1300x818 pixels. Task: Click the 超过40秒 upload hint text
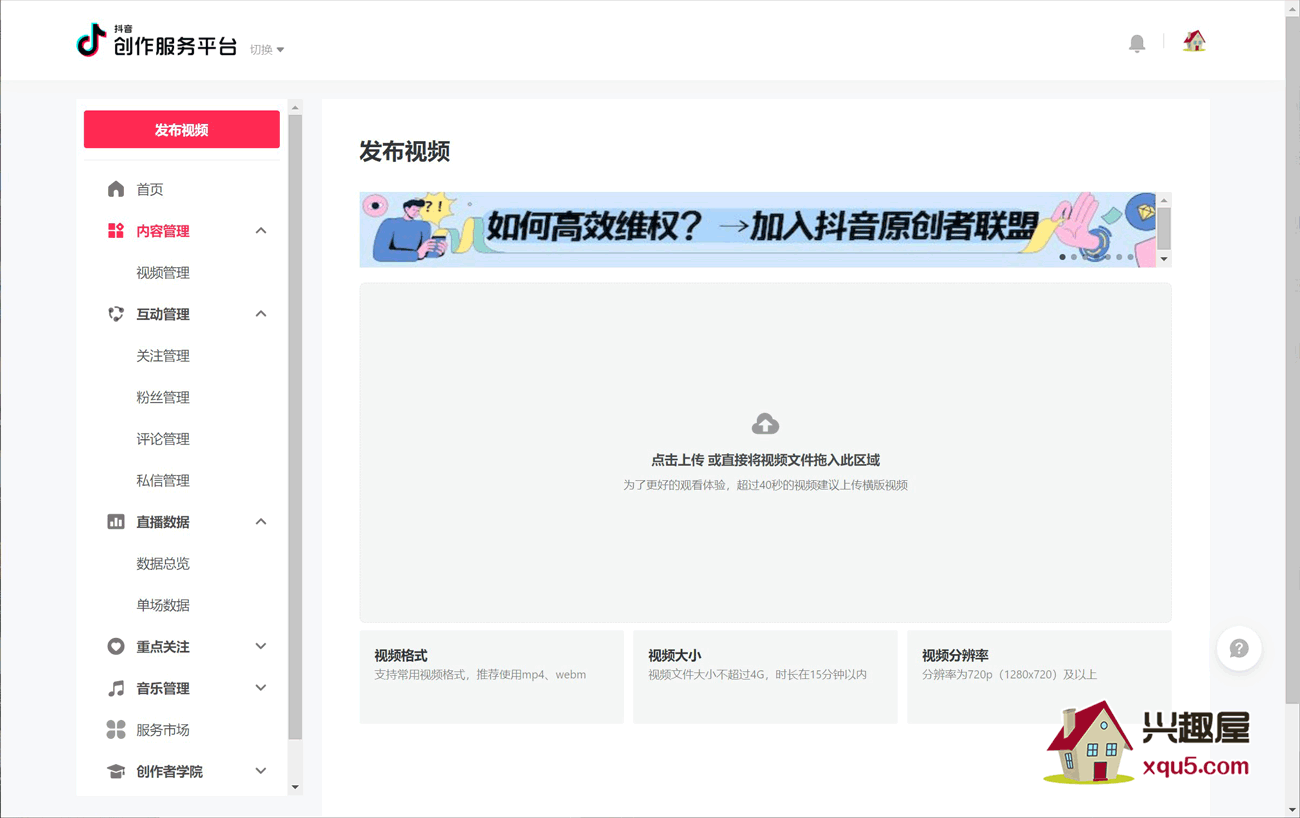pos(765,485)
